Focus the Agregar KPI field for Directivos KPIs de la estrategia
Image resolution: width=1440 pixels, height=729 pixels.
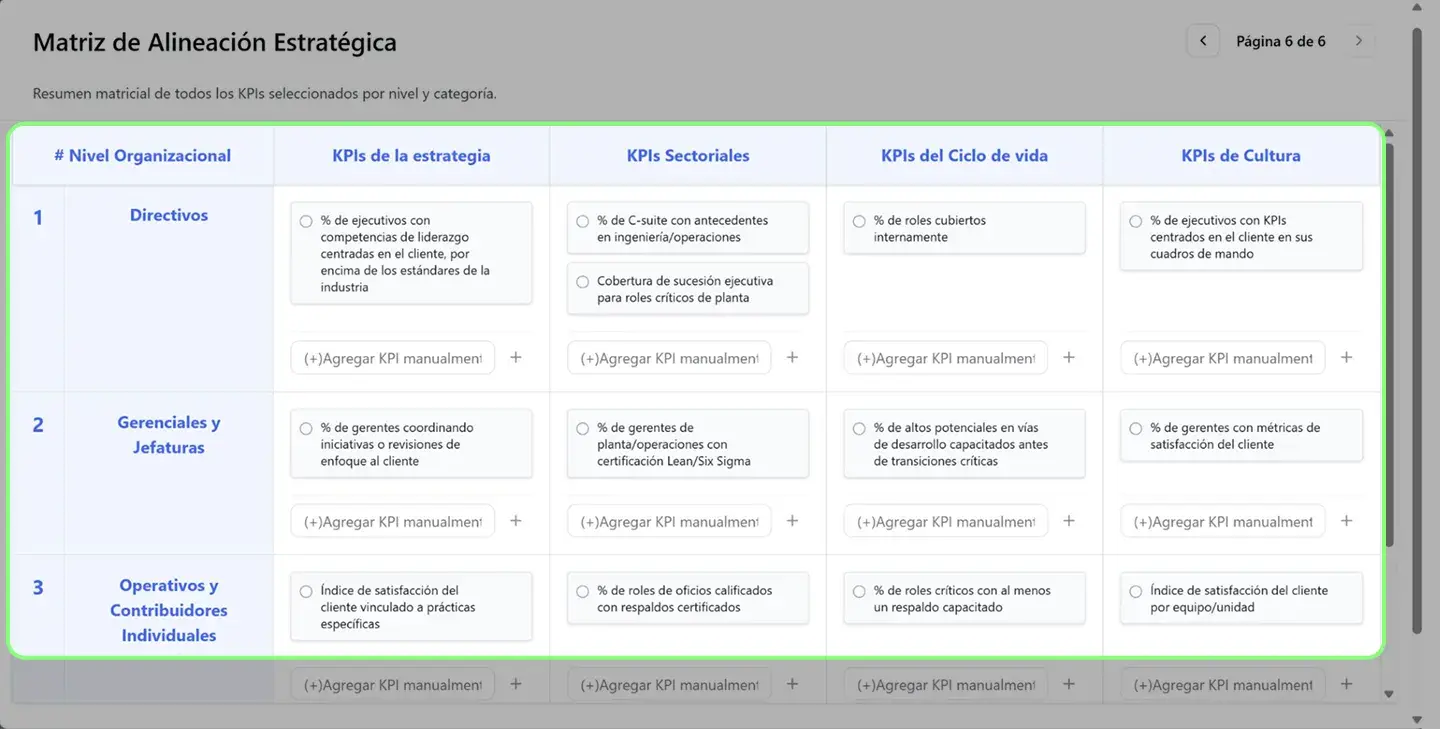393,358
